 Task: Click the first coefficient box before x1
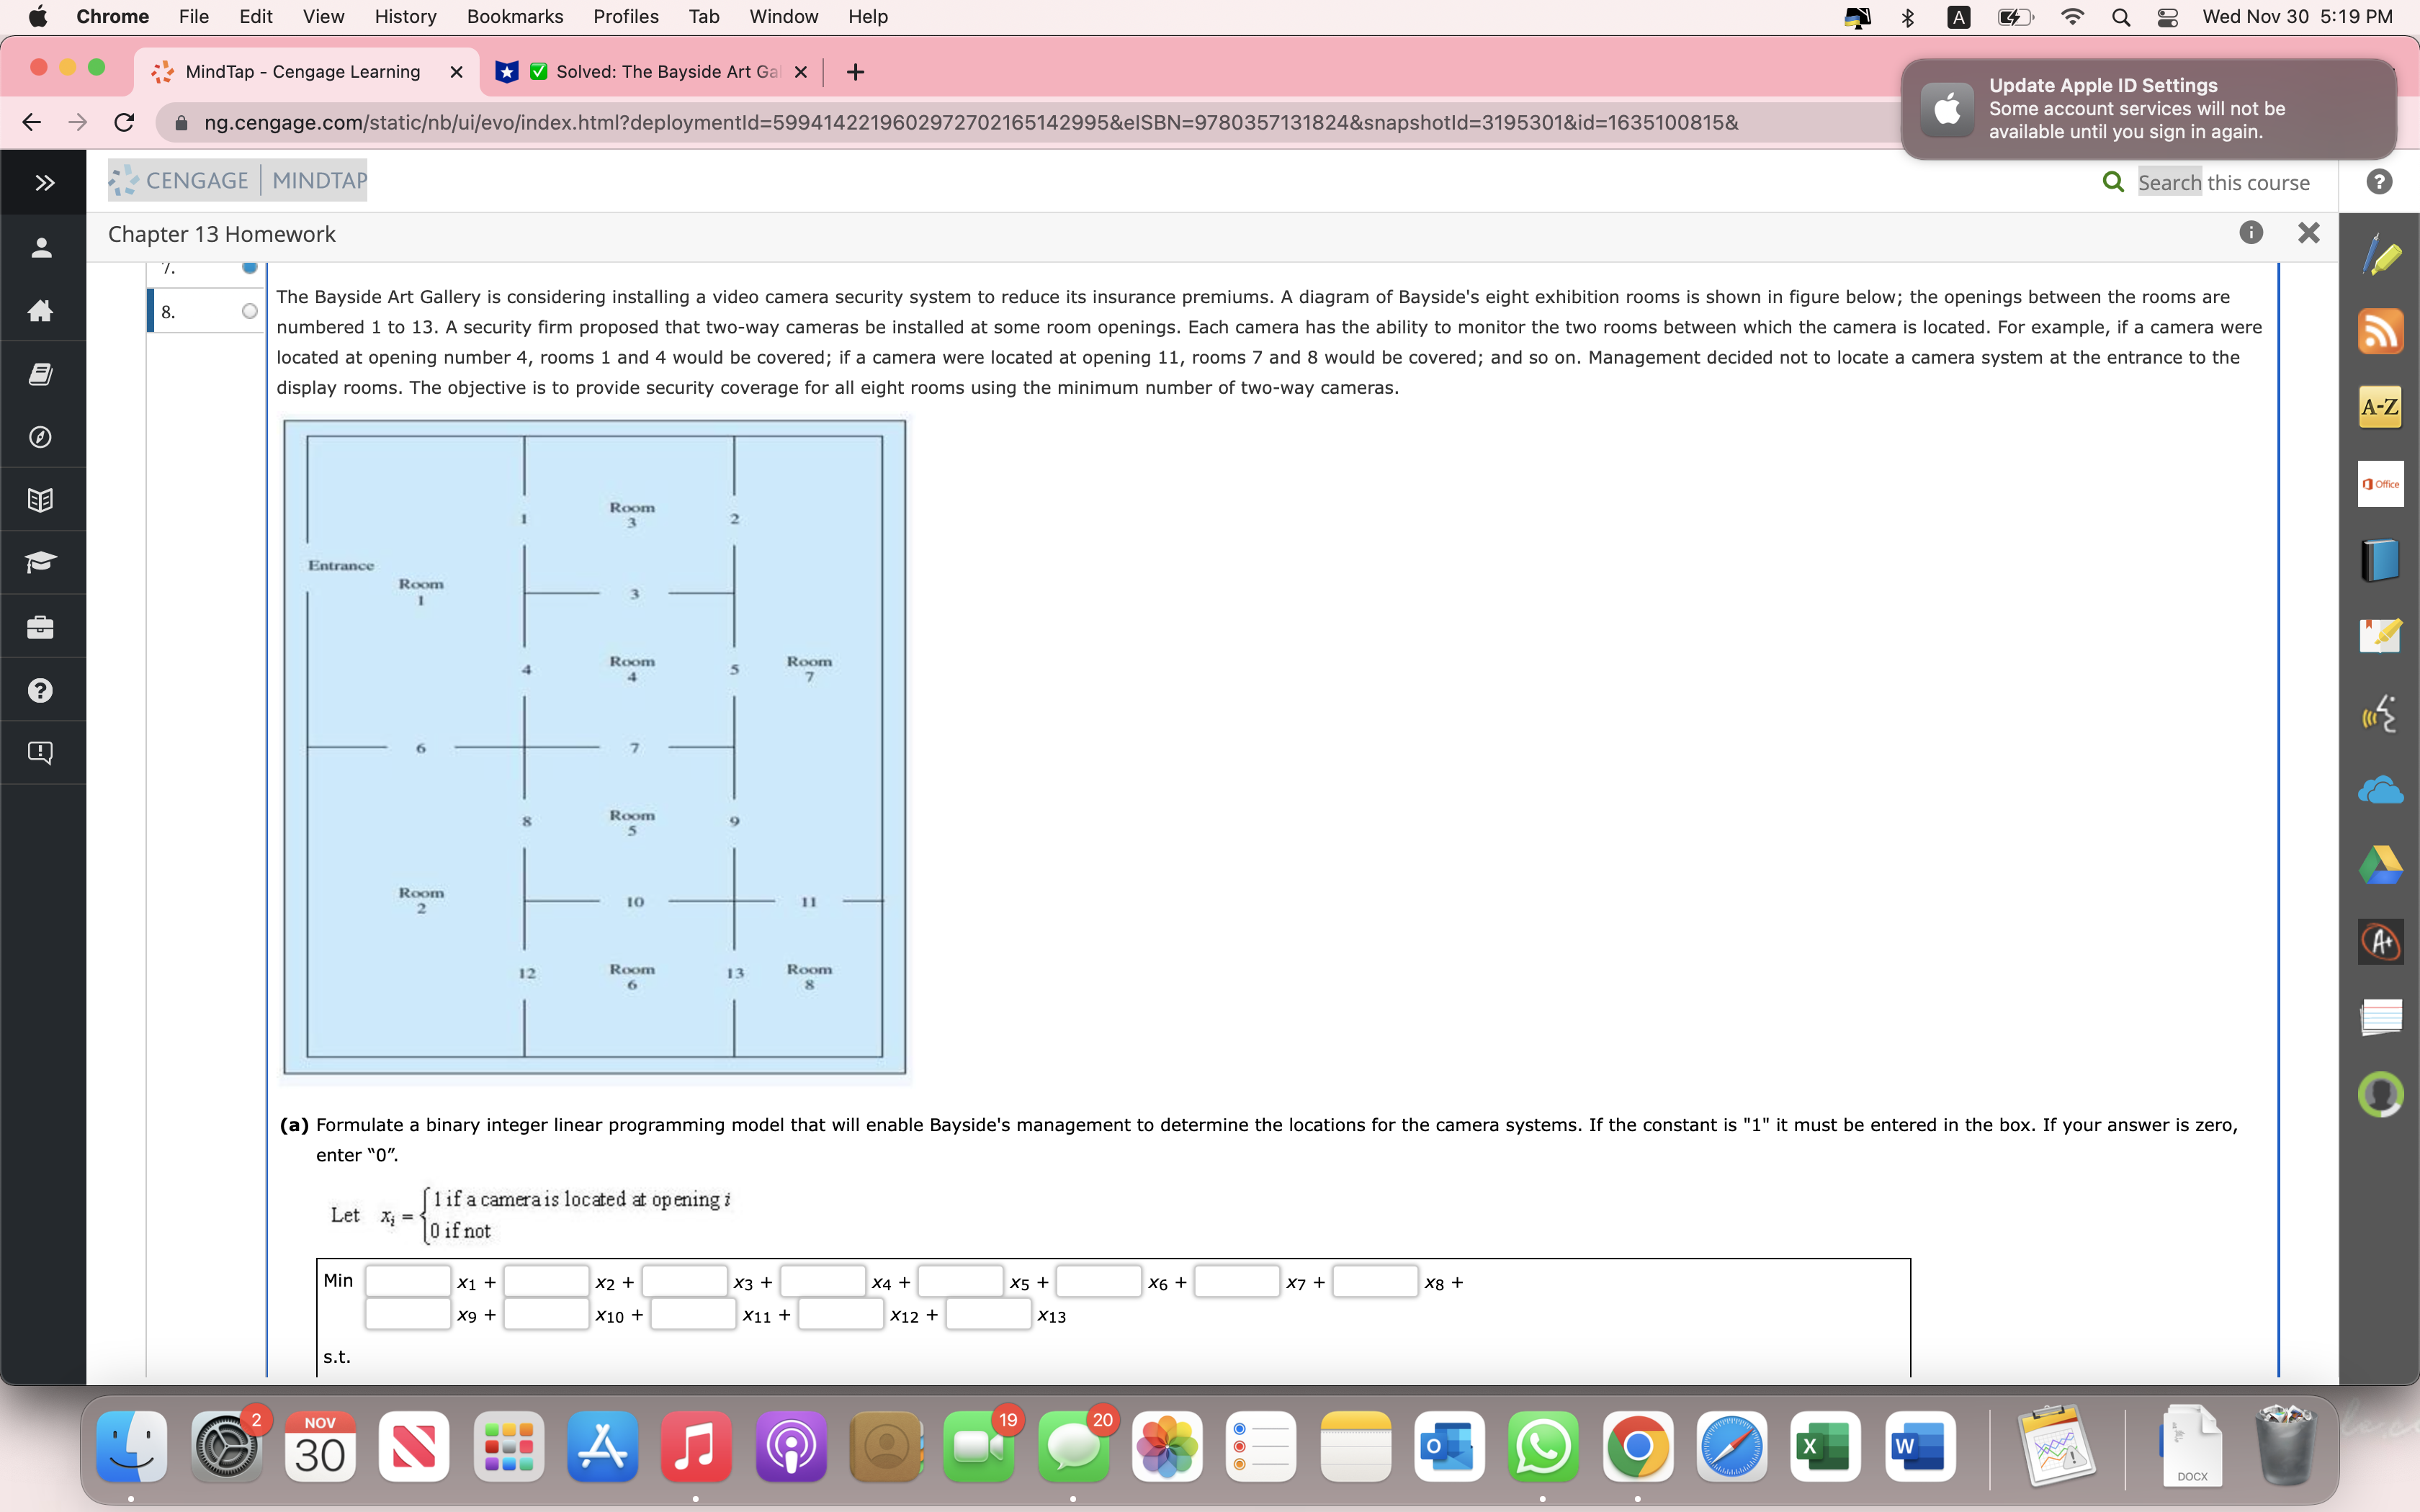[407, 1281]
